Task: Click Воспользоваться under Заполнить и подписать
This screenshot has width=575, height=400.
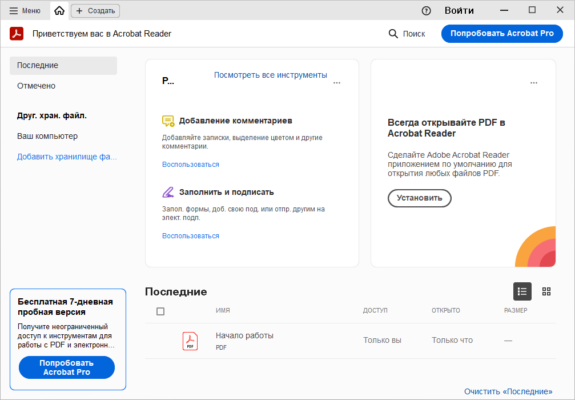Action: click(190, 236)
